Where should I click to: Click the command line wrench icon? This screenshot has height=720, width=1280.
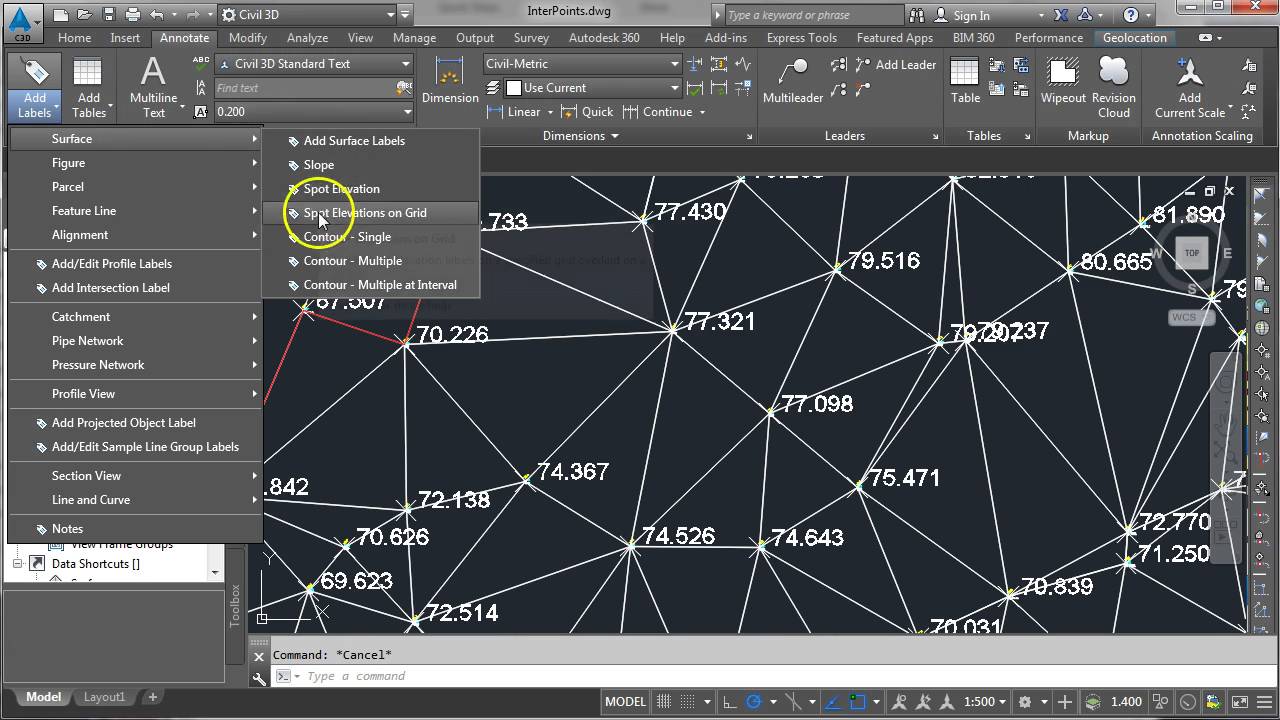[x=259, y=677]
